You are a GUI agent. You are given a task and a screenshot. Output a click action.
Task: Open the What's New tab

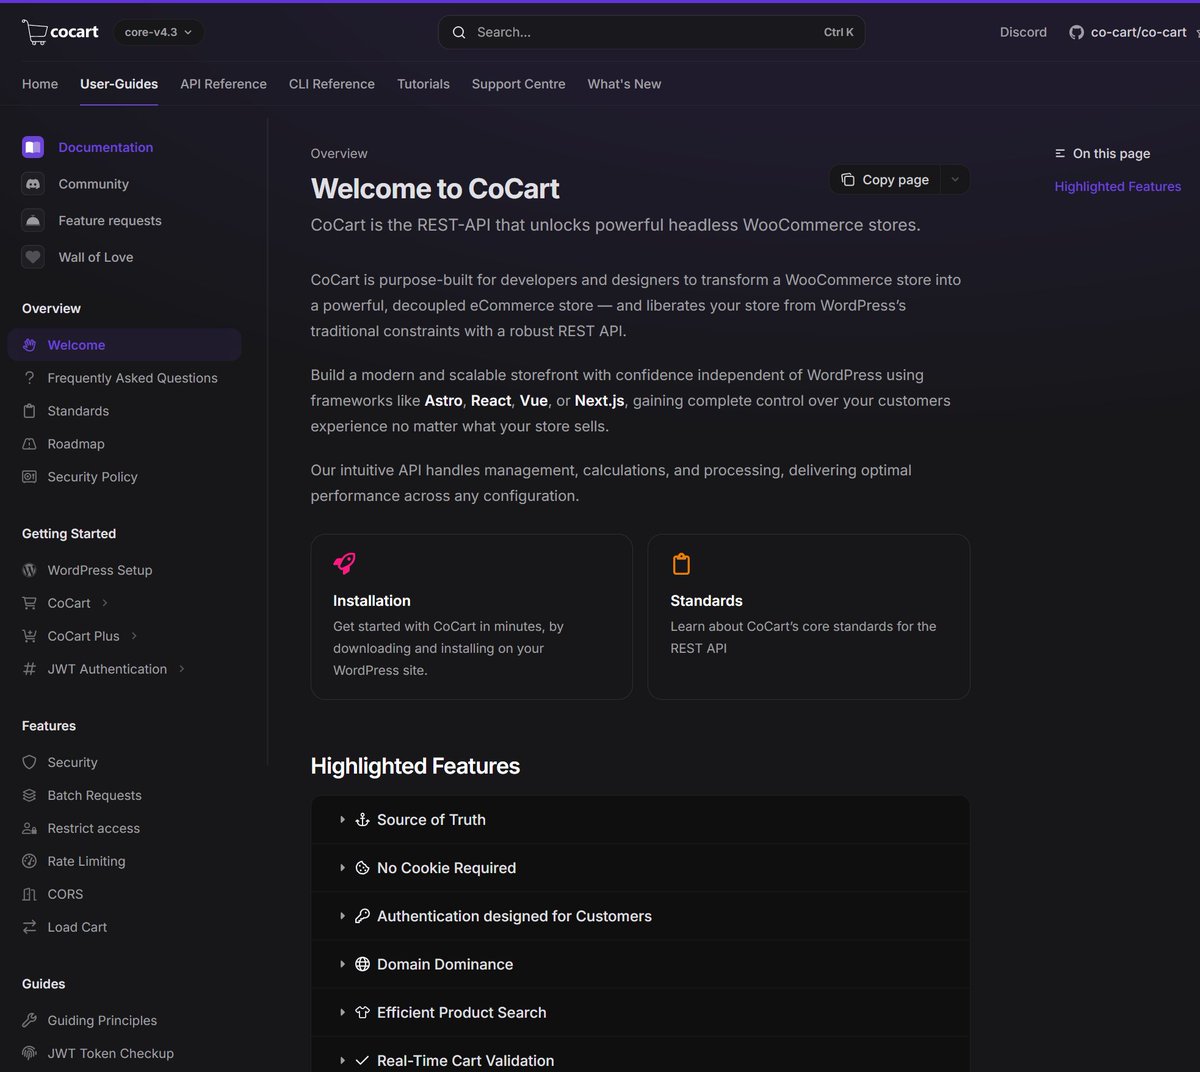pyautogui.click(x=624, y=84)
